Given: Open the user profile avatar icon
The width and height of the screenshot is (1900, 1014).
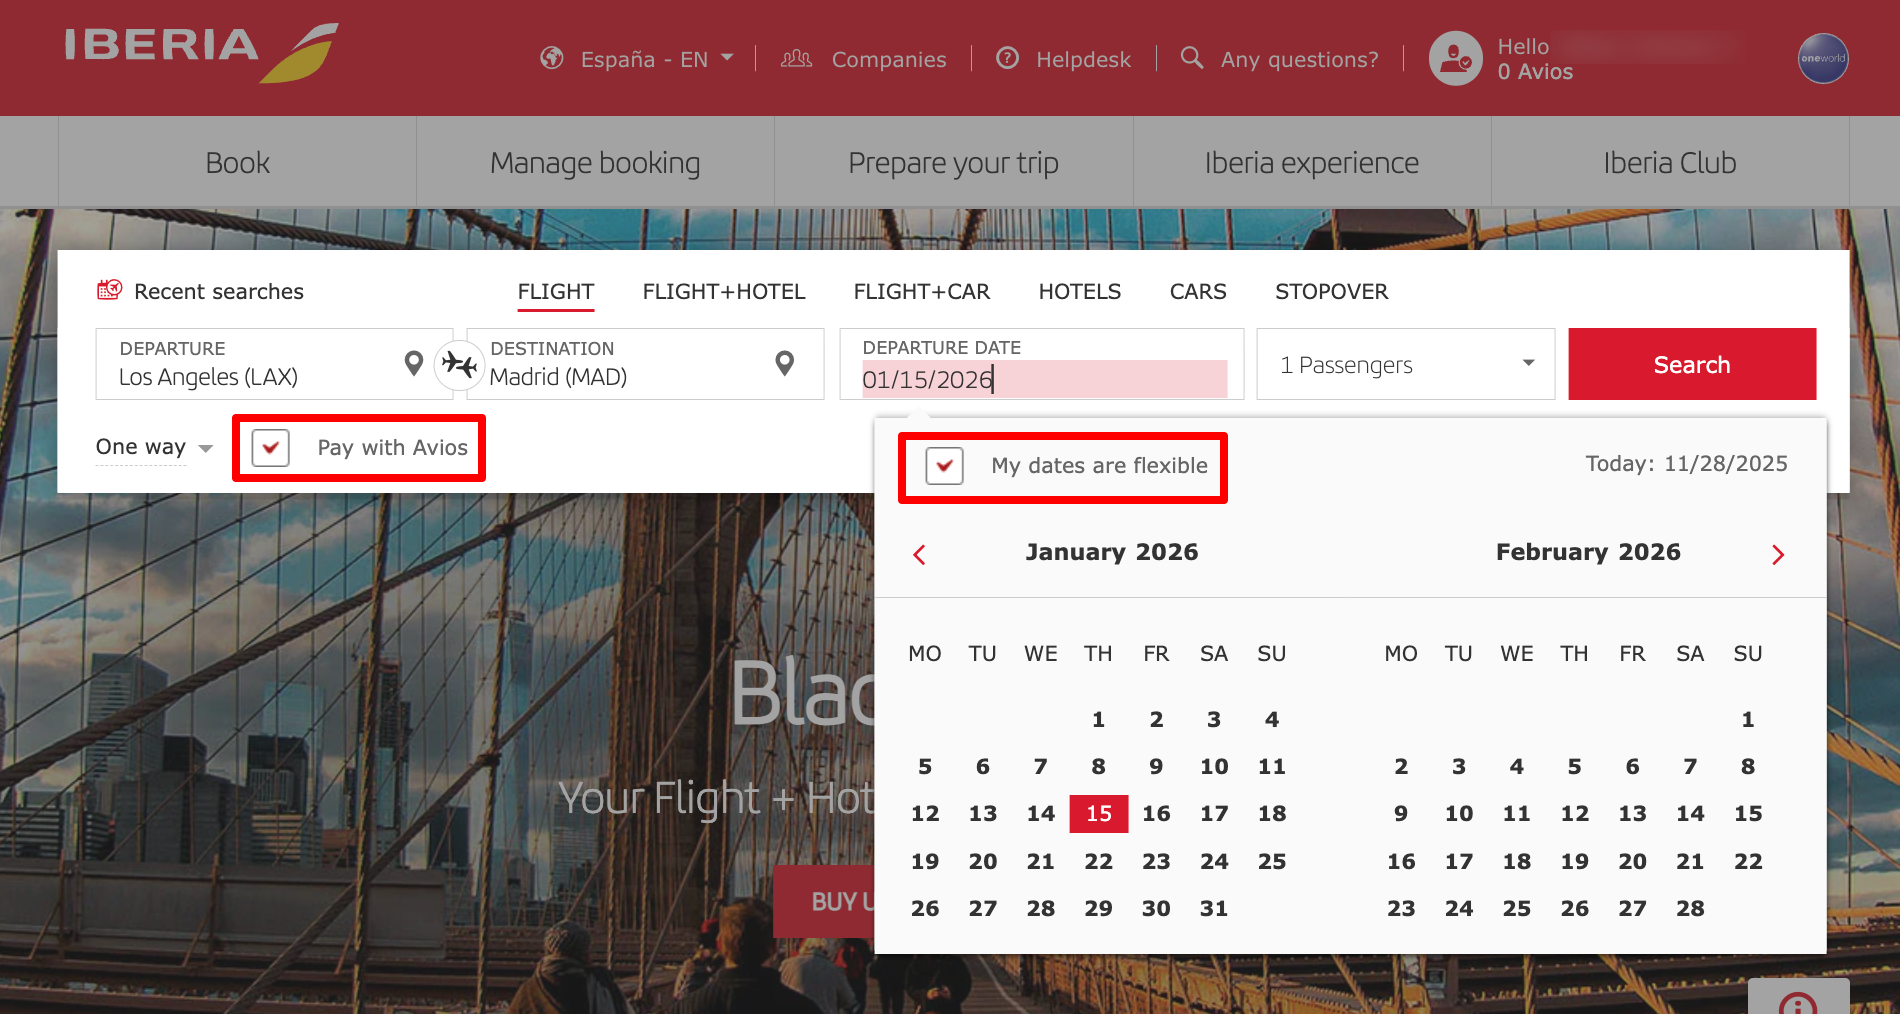Looking at the screenshot, I should (1455, 59).
